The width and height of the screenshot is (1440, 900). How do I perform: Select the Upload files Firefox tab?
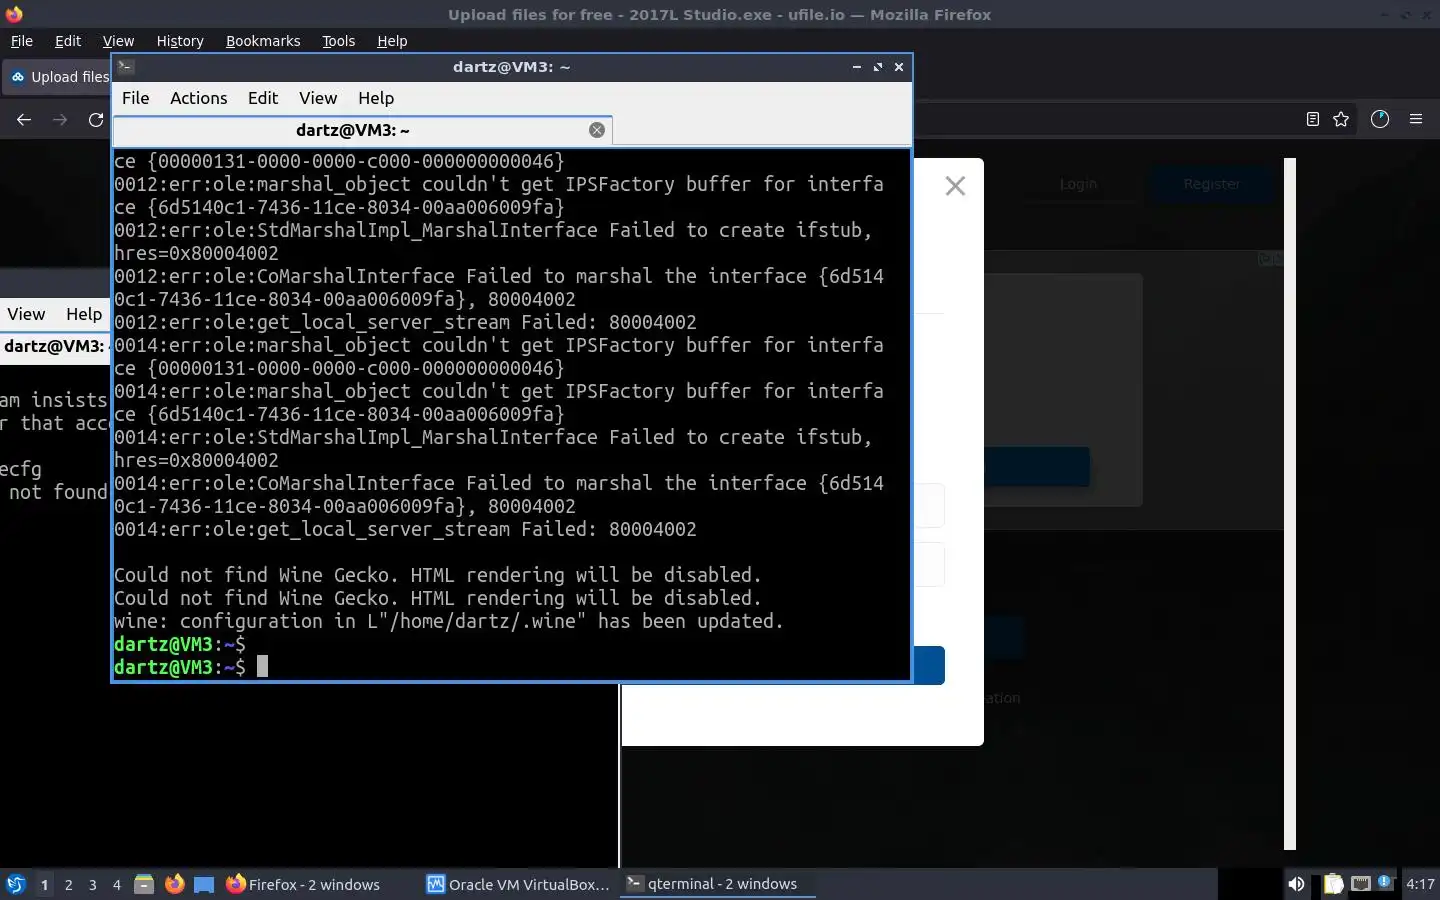pos(58,77)
